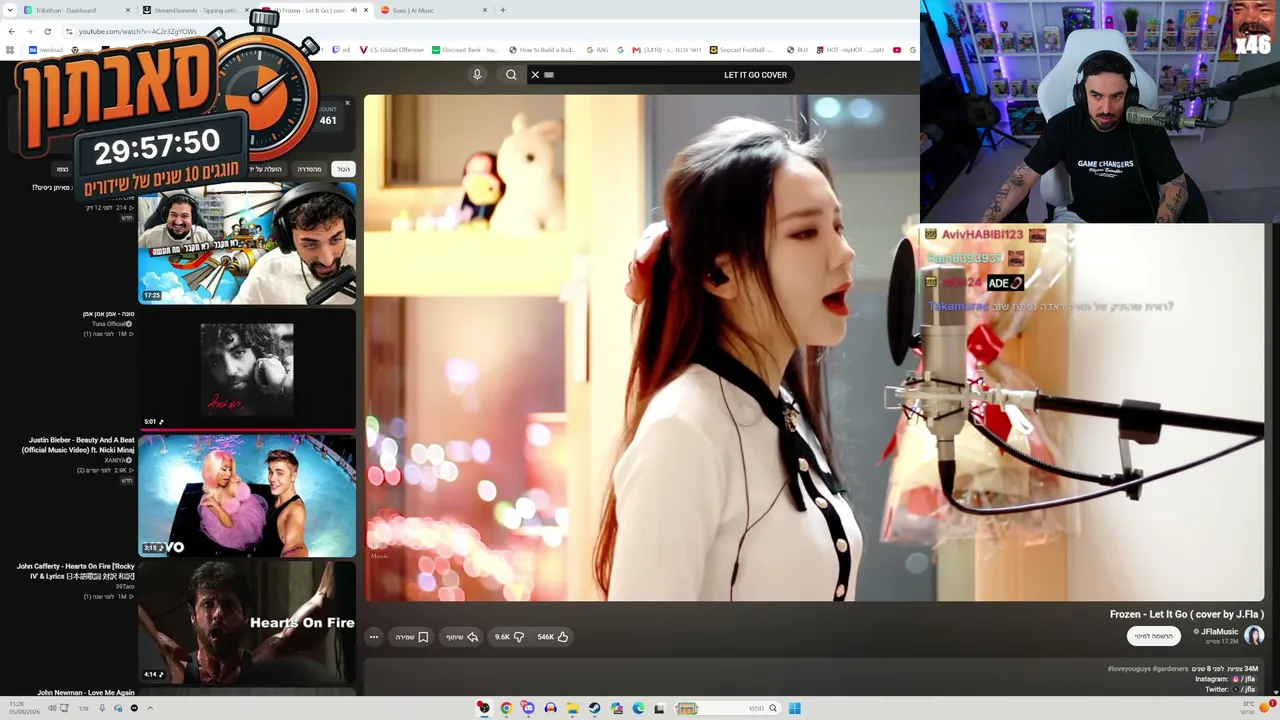The image size is (1280, 720).
Task: Open the 5:01 black-and-white portrait thumbnail
Action: click(247, 368)
